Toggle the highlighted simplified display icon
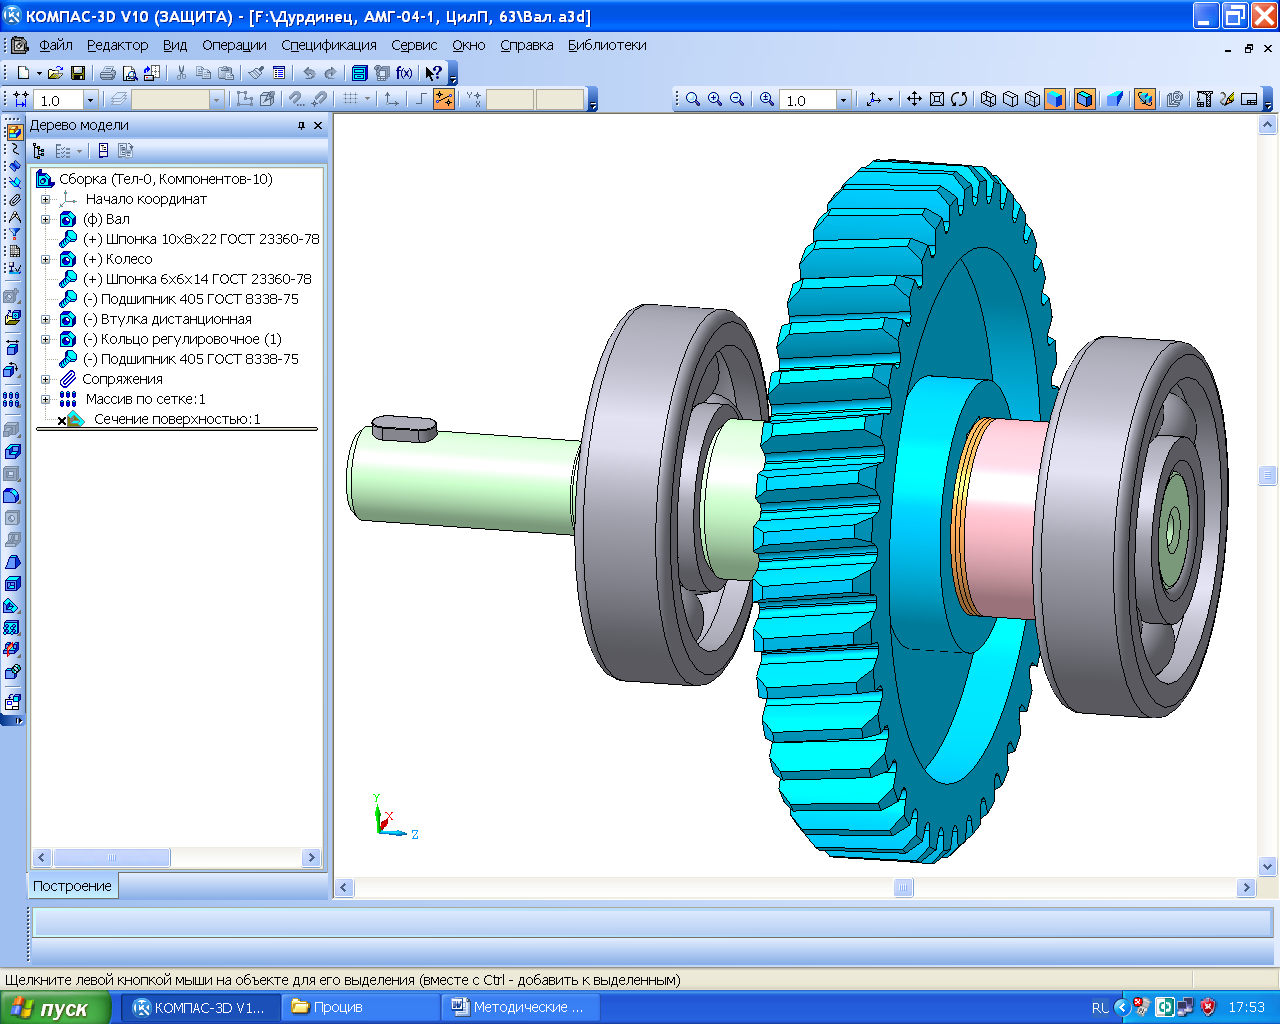The height and width of the screenshot is (1024, 1280). tap(1145, 99)
